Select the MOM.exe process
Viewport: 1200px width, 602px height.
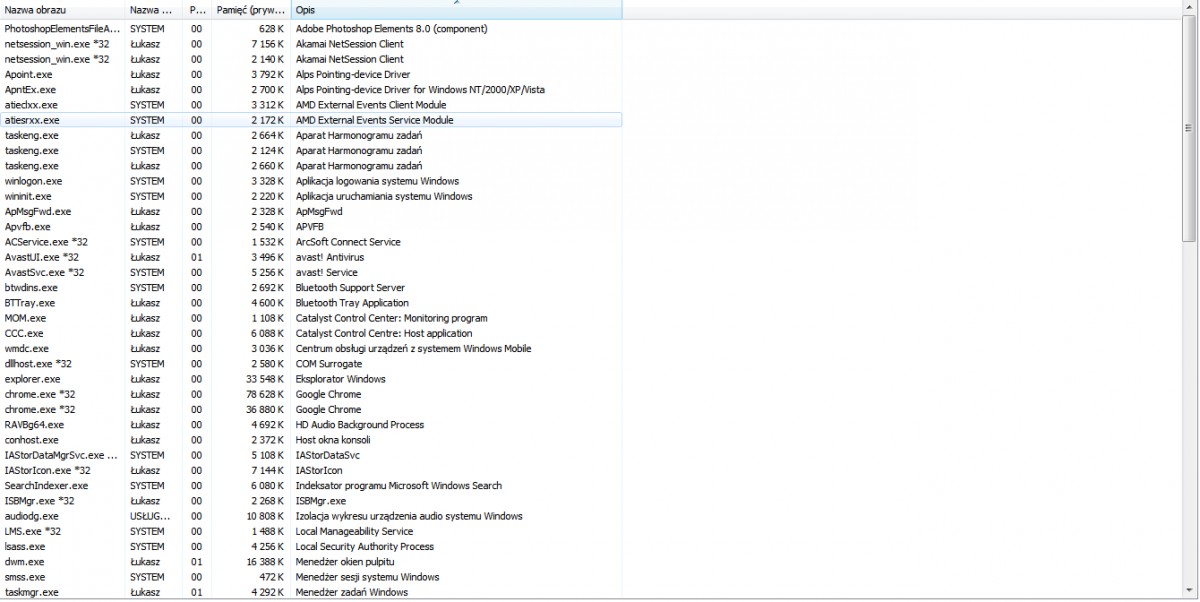click(311, 318)
